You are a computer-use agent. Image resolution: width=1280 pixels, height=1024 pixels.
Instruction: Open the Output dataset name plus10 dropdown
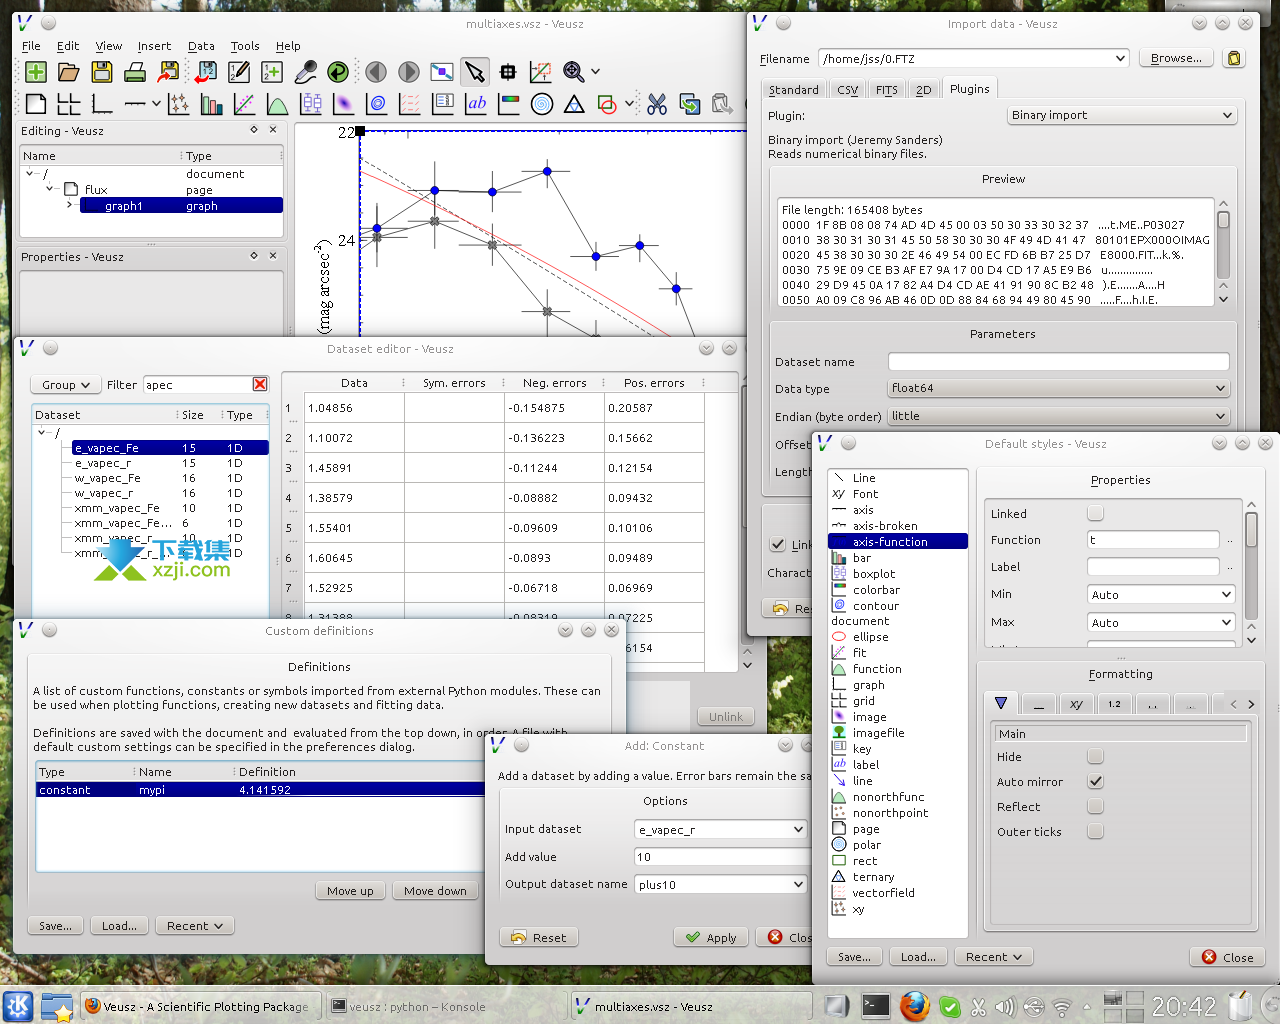point(721,884)
